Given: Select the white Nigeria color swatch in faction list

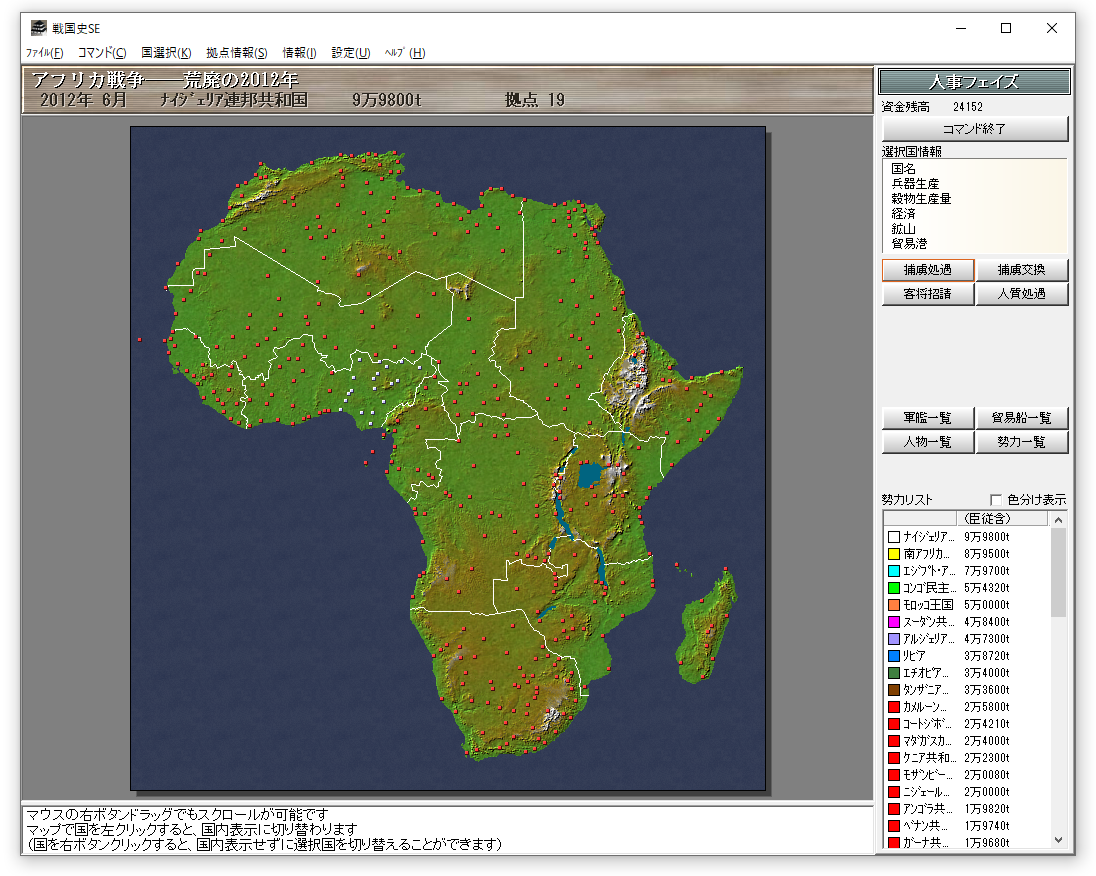Looking at the screenshot, I should point(894,537).
